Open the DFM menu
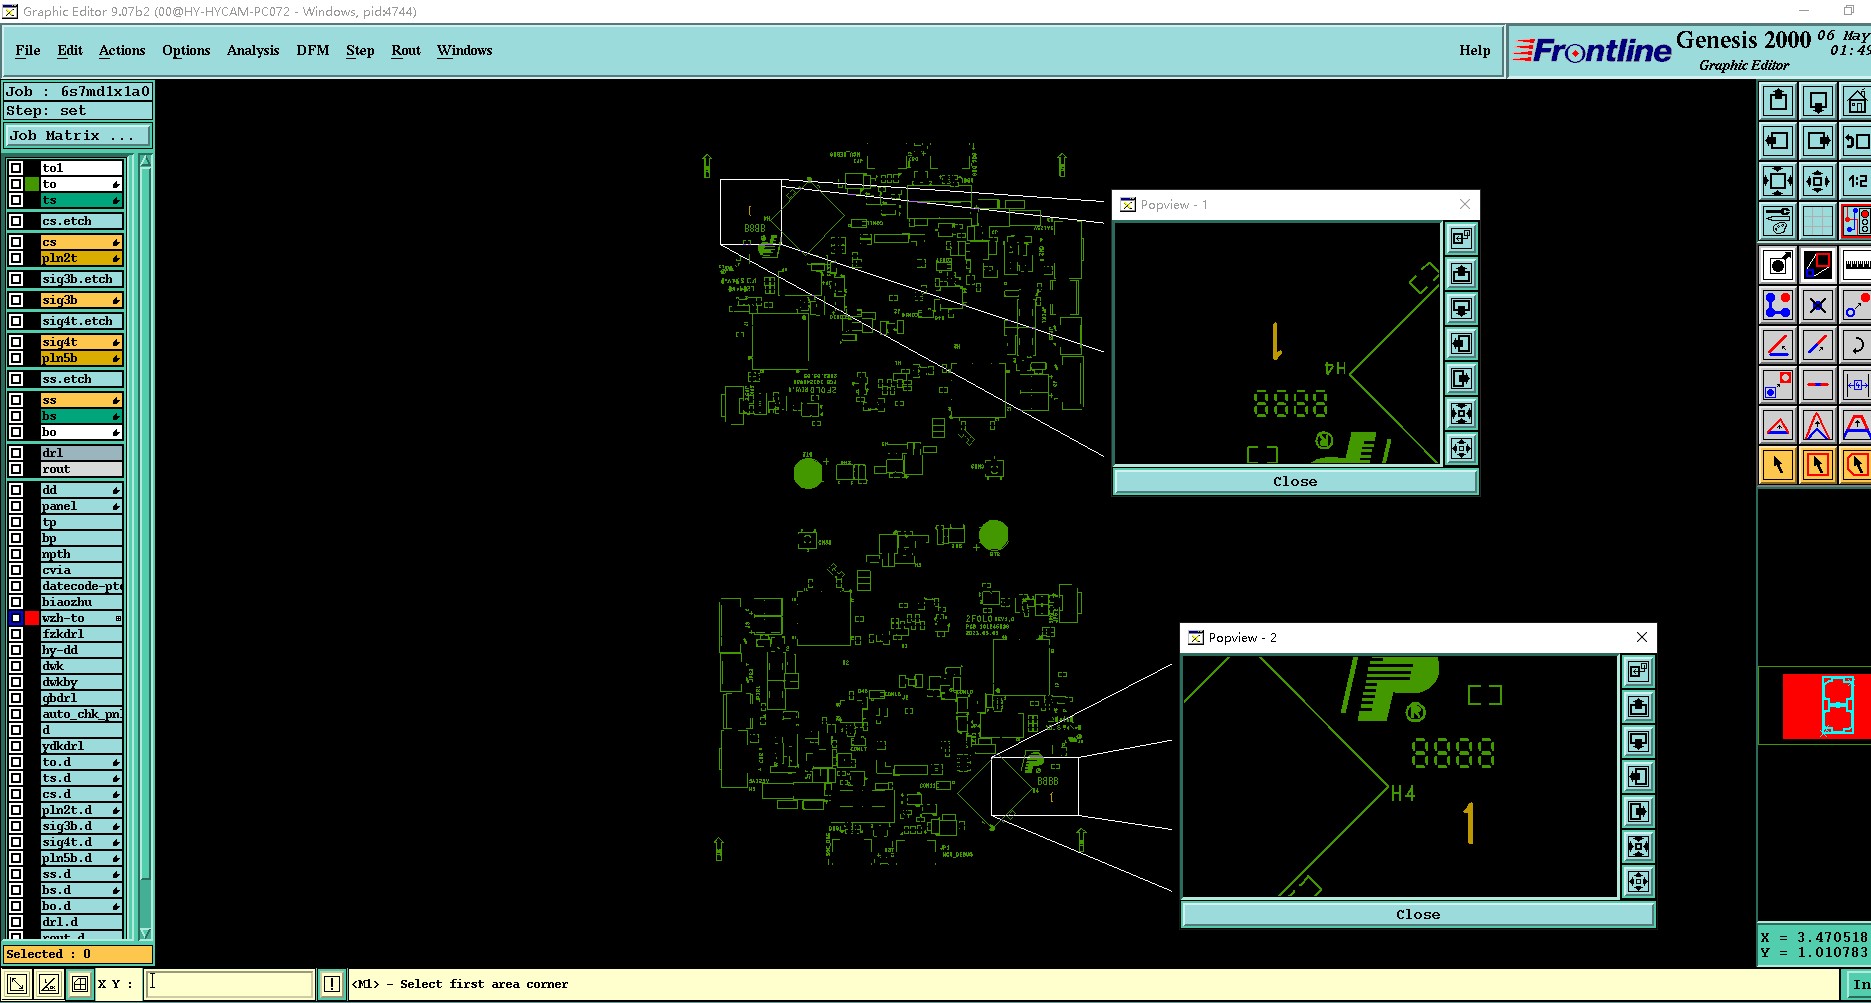Viewport: 1871px width, 1003px height. (x=313, y=50)
